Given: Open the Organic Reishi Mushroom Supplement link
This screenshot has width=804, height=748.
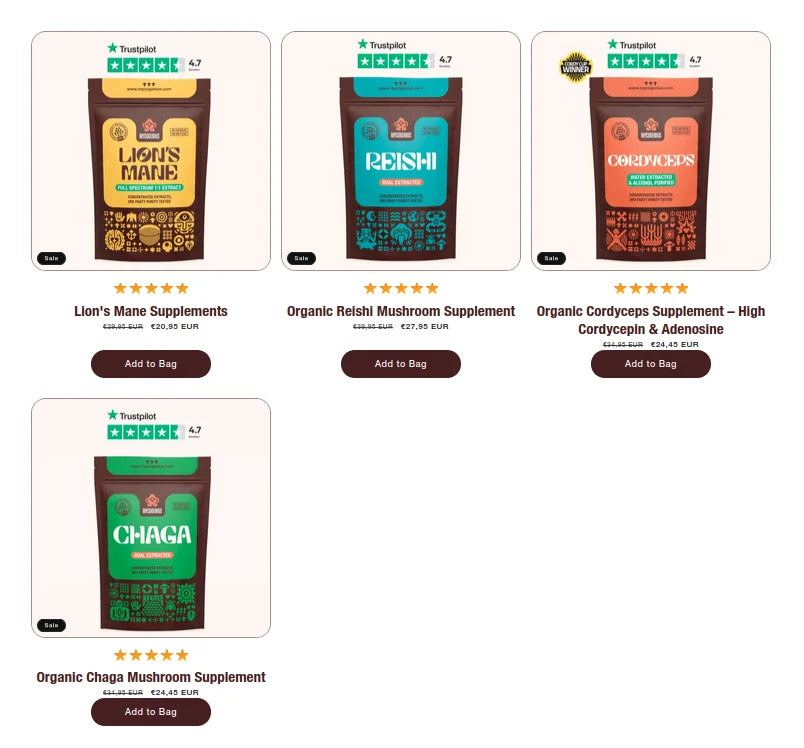Looking at the screenshot, I should [400, 311].
